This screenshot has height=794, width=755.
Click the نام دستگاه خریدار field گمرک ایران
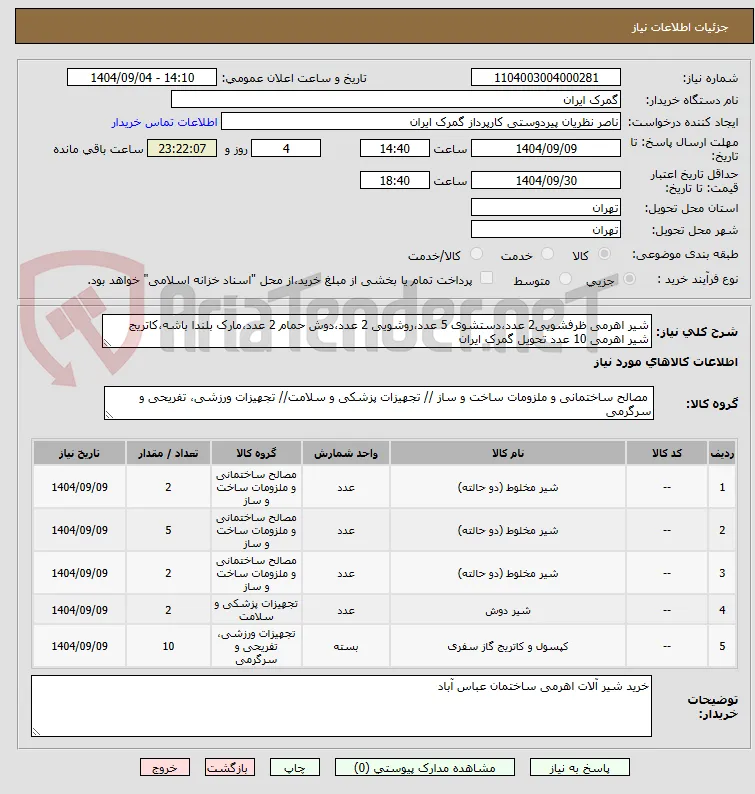click(395, 99)
